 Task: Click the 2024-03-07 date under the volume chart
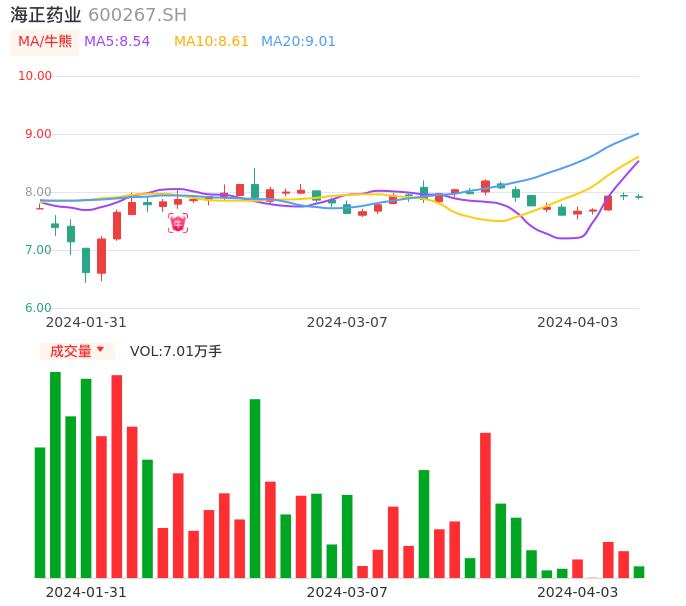[x=347, y=592]
